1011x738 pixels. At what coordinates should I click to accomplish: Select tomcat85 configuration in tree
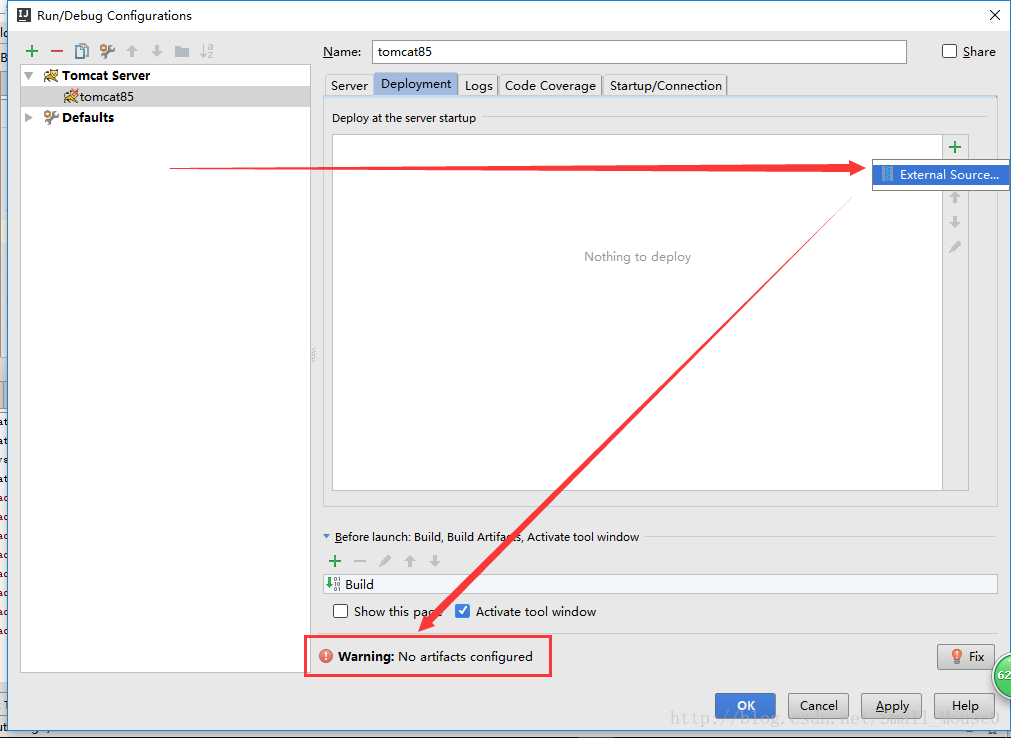click(x=165, y=97)
